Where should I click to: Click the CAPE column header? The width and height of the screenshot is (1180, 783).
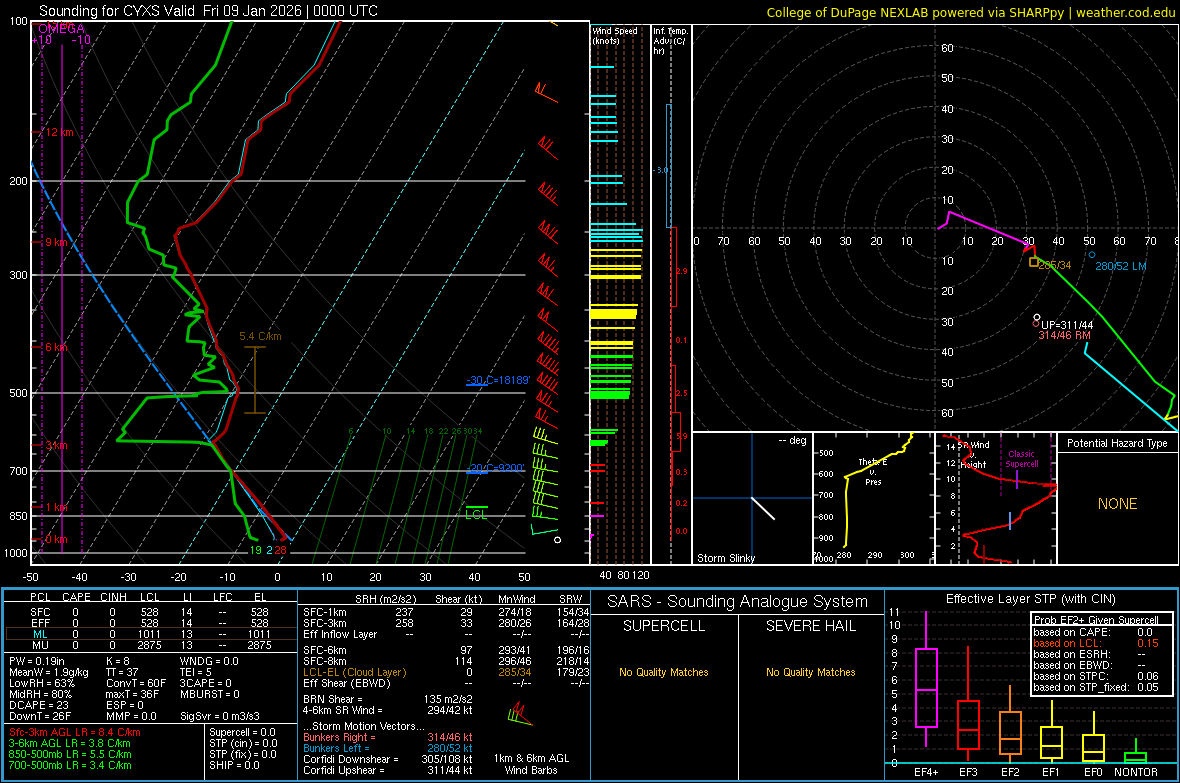point(76,597)
